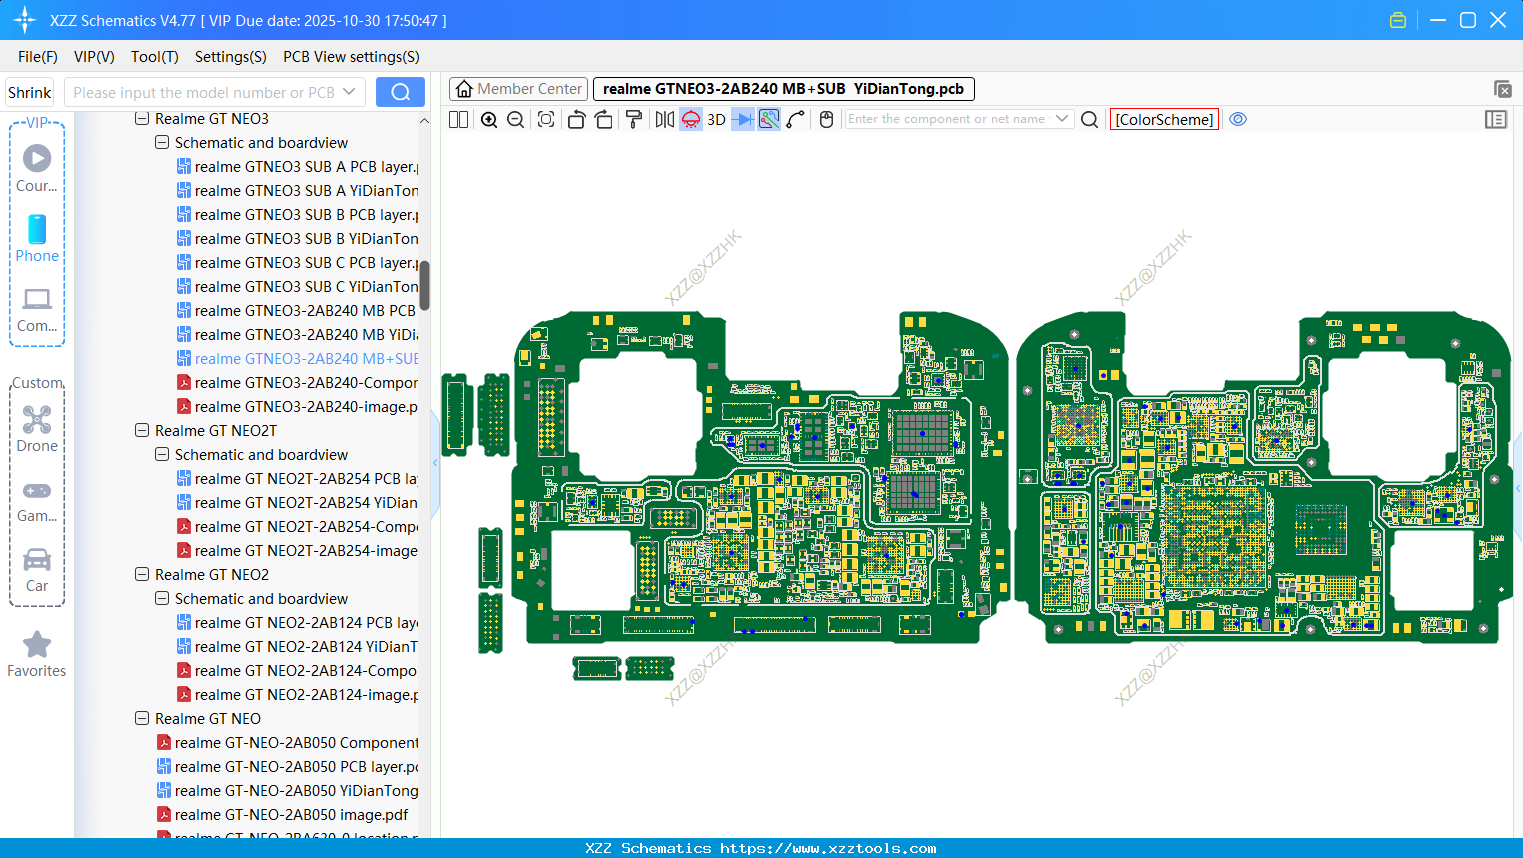
Task: Collapse Schematic and boardview under GT NEO2T
Action: click(x=162, y=455)
